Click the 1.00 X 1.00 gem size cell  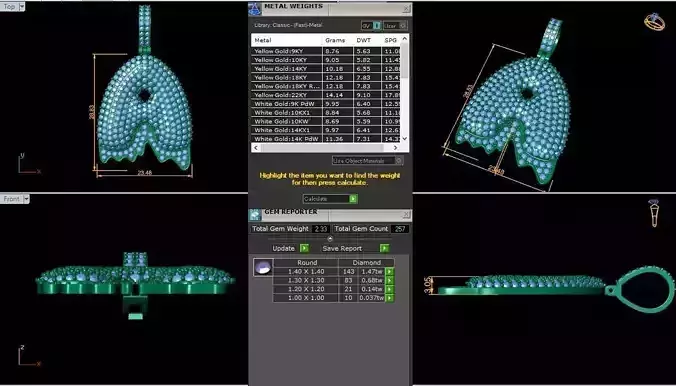[x=306, y=298]
